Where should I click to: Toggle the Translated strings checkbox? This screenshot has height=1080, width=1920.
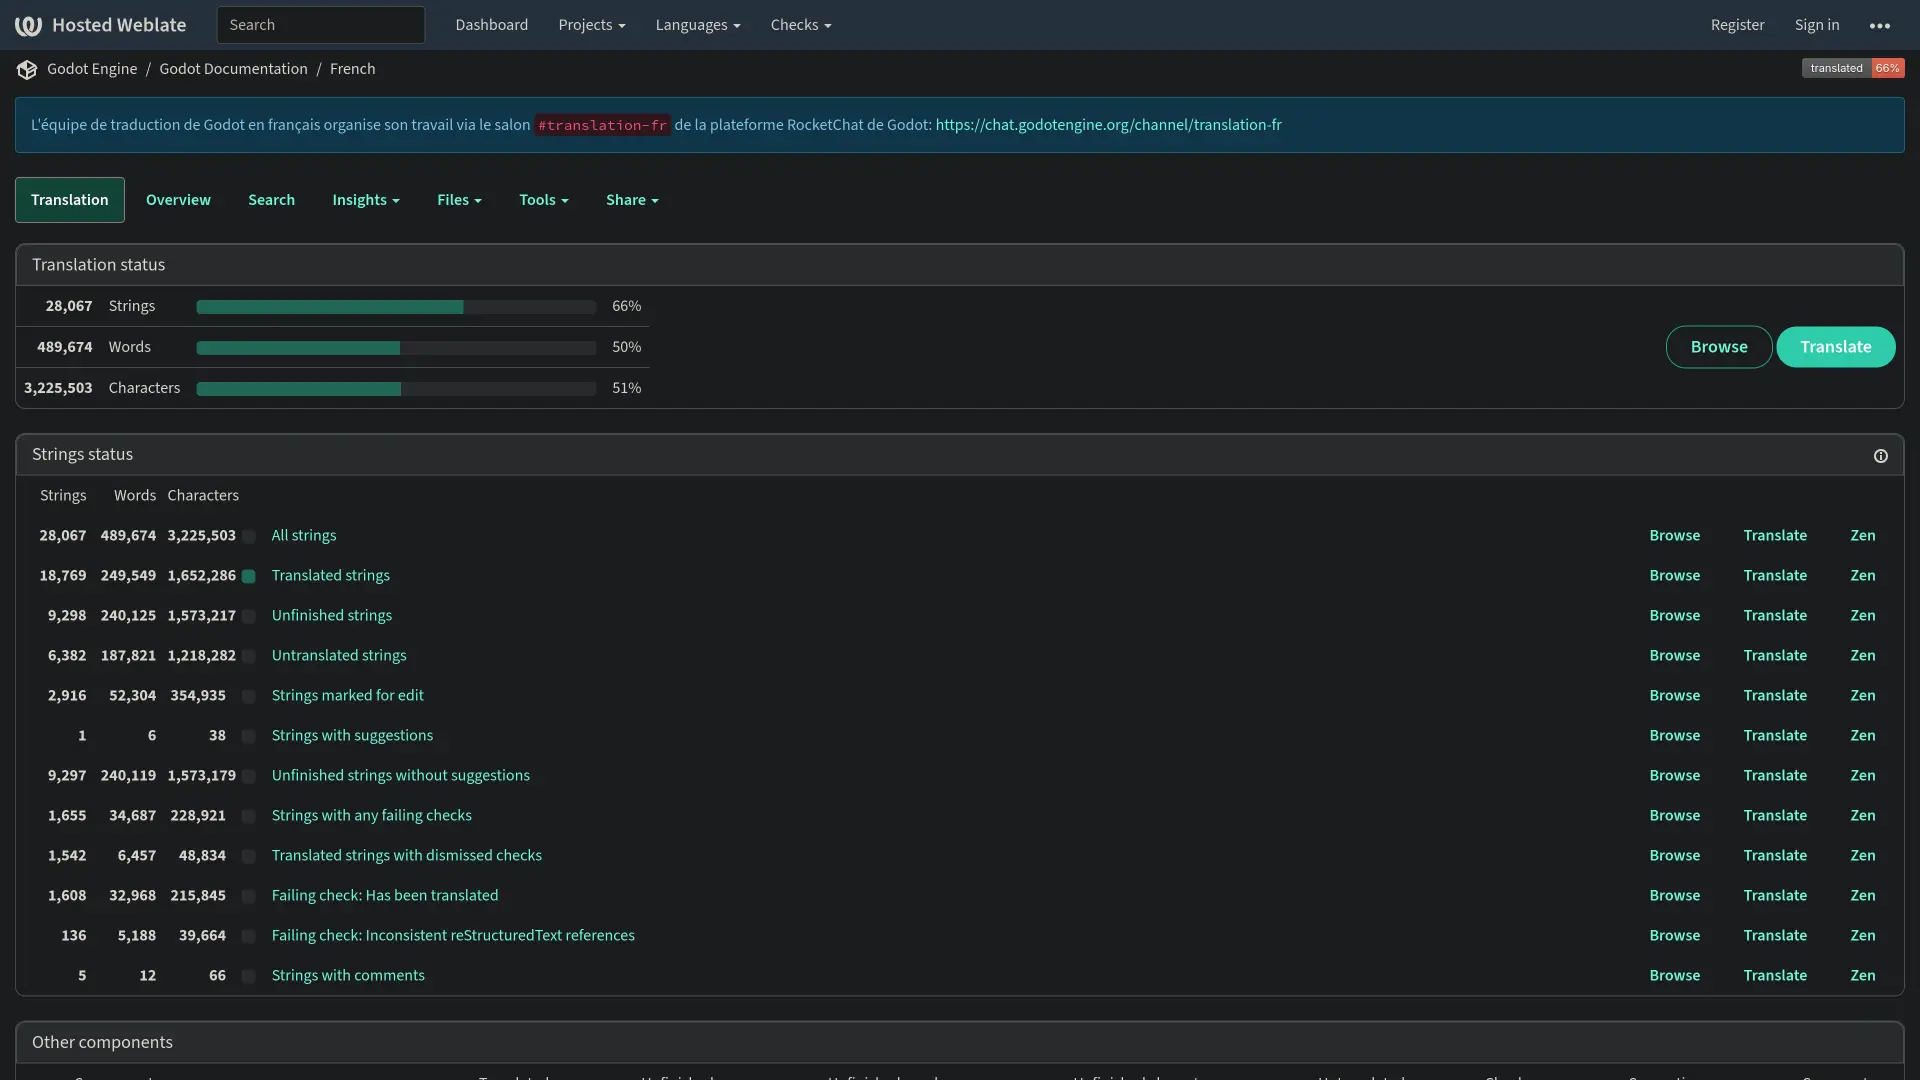tap(248, 576)
